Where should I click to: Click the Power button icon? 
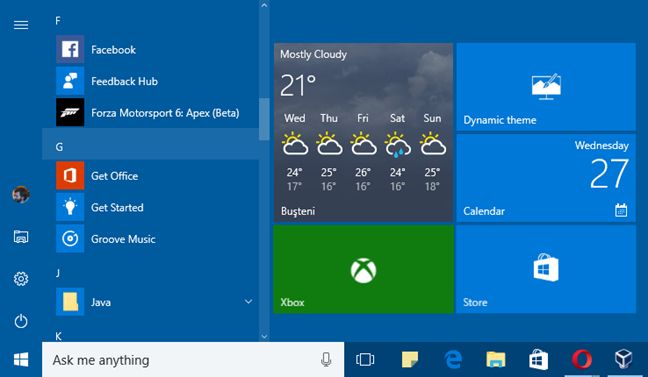click(21, 321)
